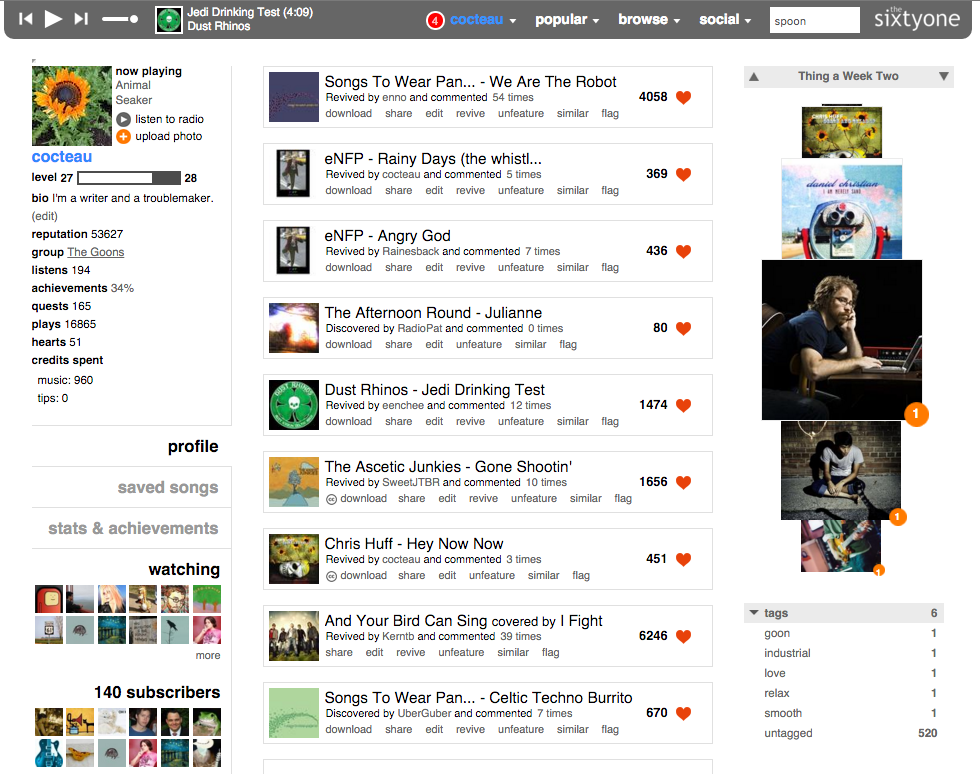Go back to the previous track

pyautogui.click(x=26, y=19)
